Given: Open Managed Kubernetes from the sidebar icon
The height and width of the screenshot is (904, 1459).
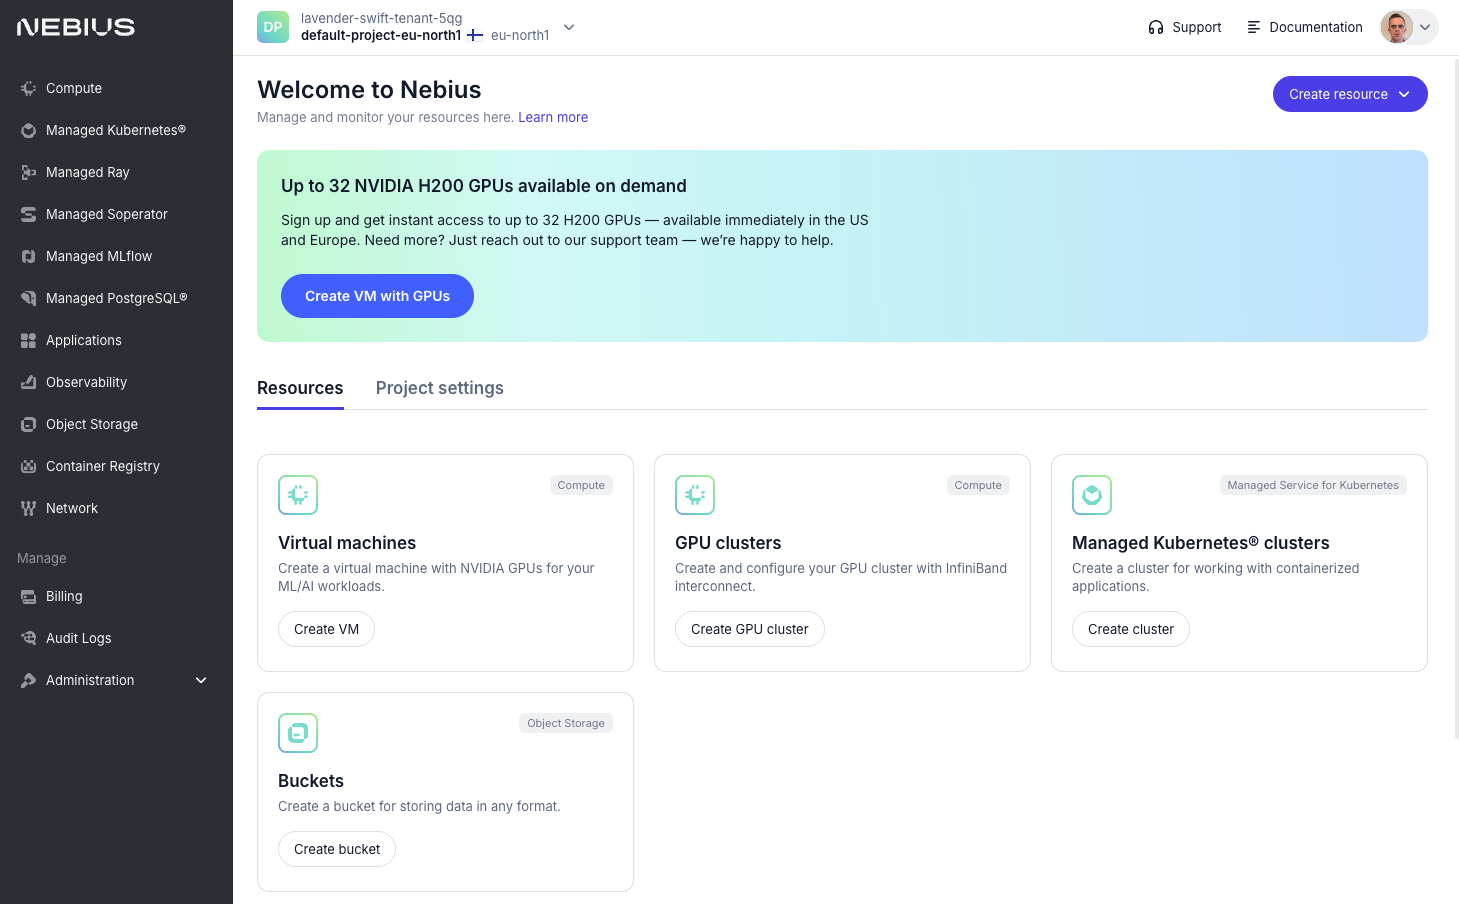Looking at the screenshot, I should (x=28, y=130).
